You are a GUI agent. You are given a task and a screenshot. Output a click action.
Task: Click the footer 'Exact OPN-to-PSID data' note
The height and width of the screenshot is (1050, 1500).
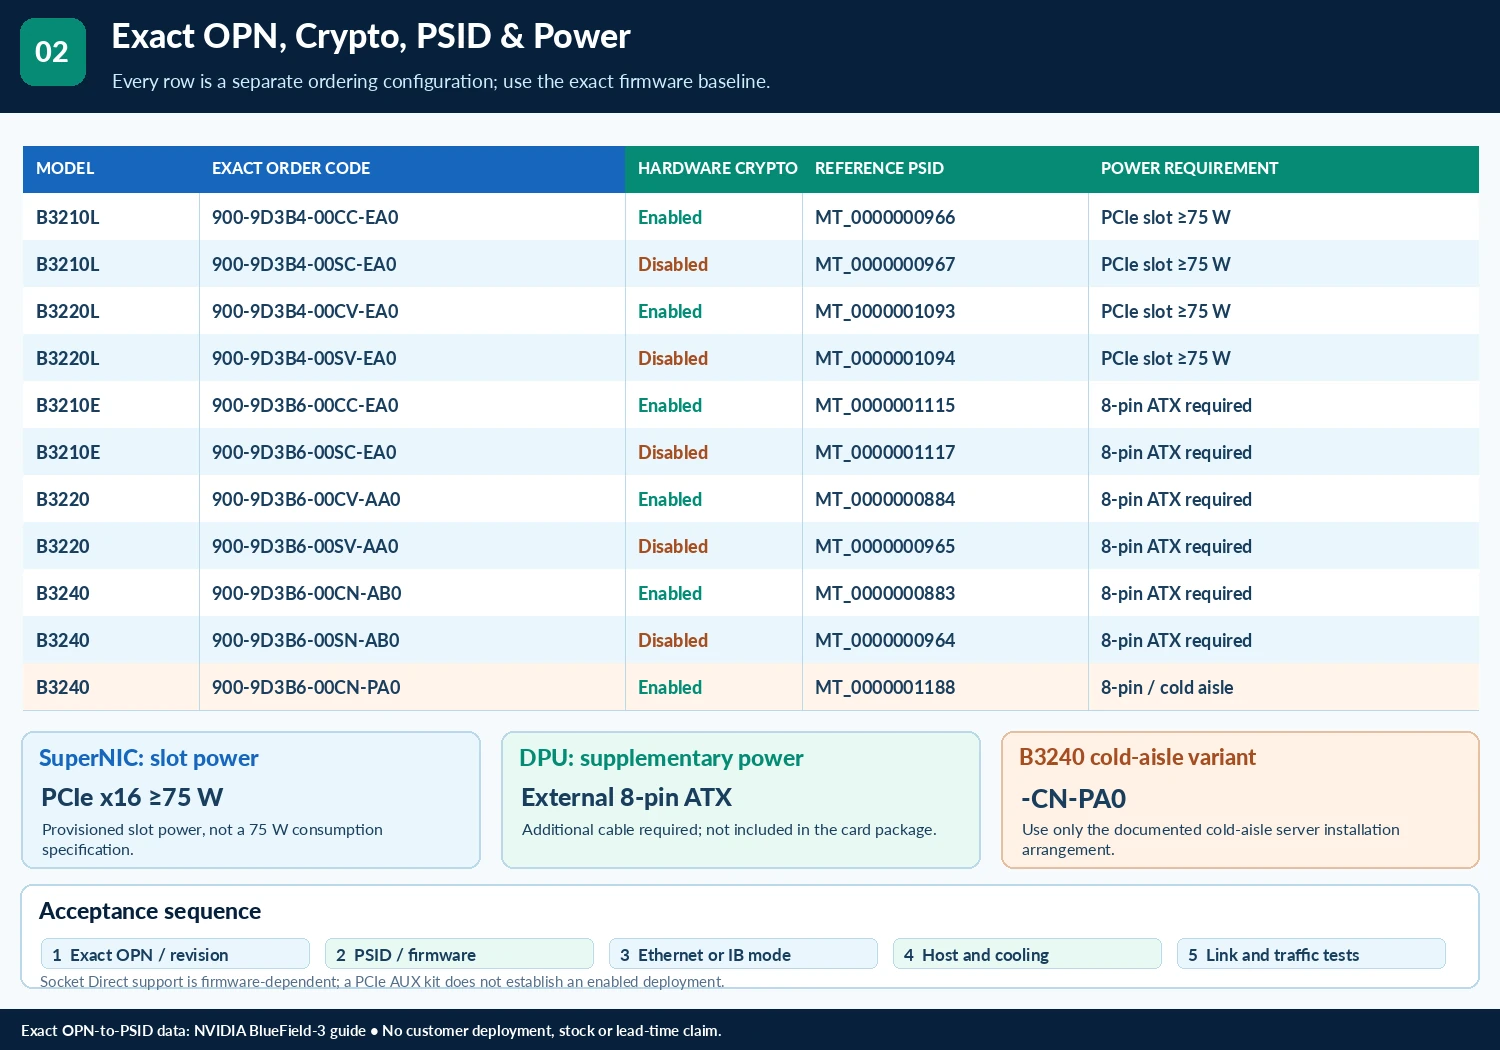coord(371,1030)
